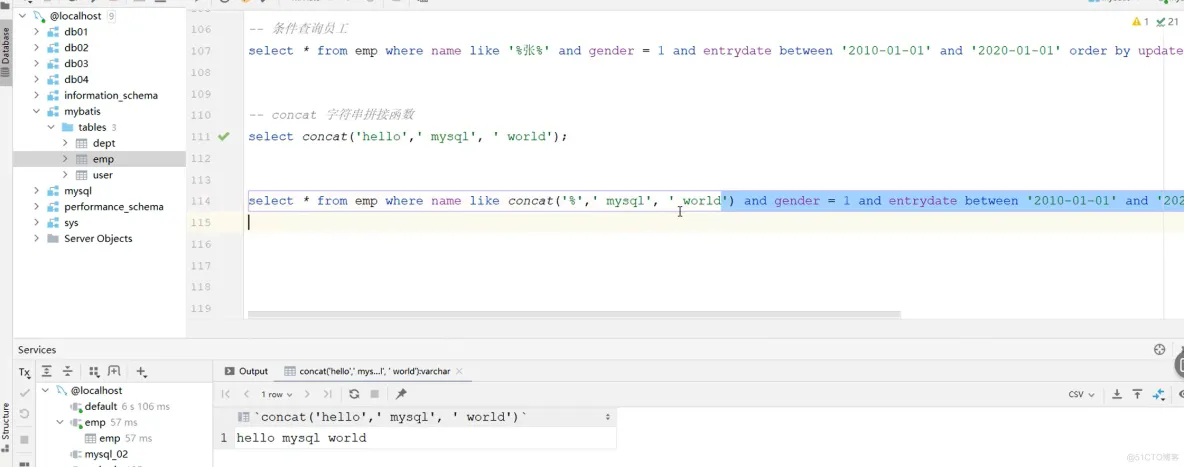Click the line 107 select emp query
Viewport: 1184px width, 467px height.
point(716,51)
